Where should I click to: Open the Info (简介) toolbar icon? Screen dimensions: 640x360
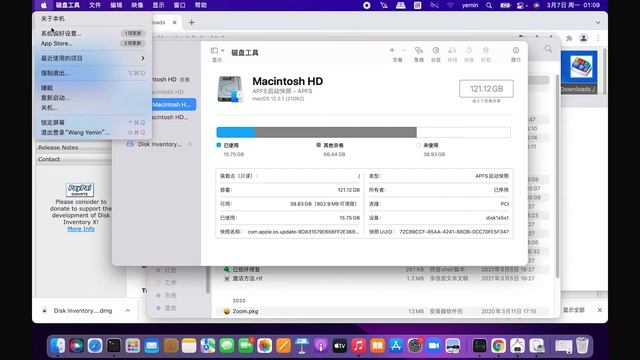[516, 51]
